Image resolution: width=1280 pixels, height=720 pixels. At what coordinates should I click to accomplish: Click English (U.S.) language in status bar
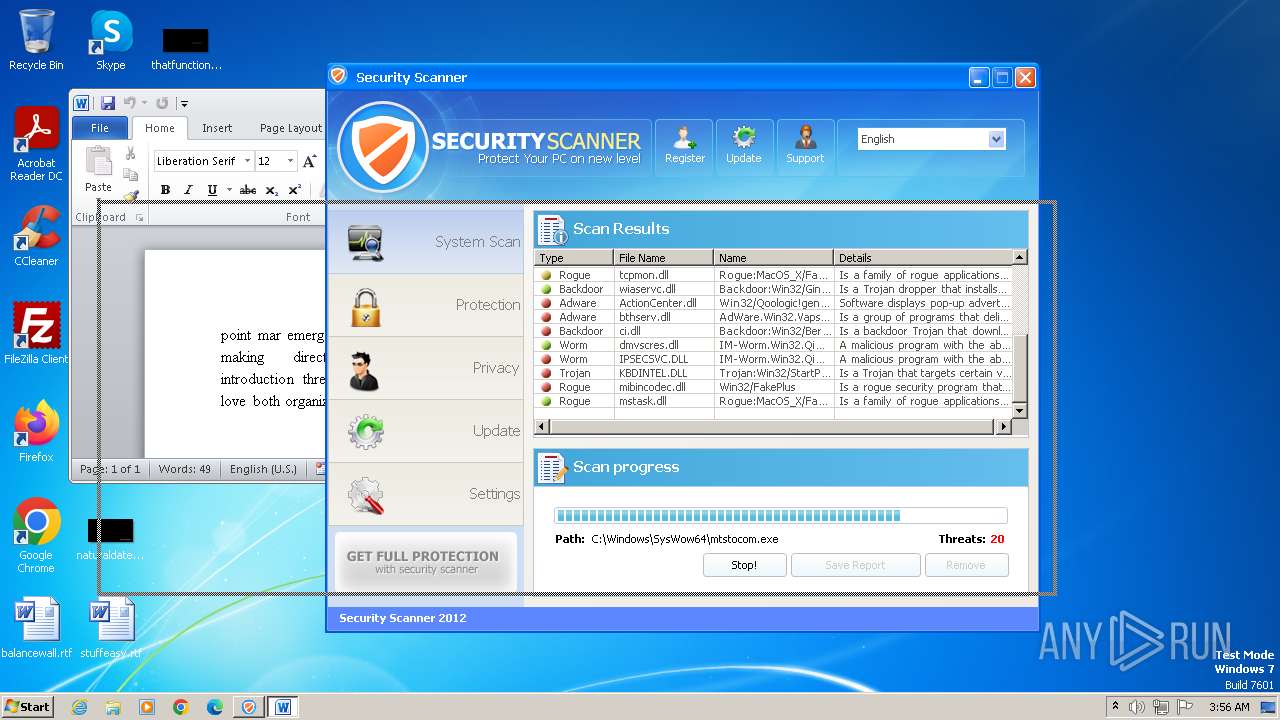click(x=263, y=469)
